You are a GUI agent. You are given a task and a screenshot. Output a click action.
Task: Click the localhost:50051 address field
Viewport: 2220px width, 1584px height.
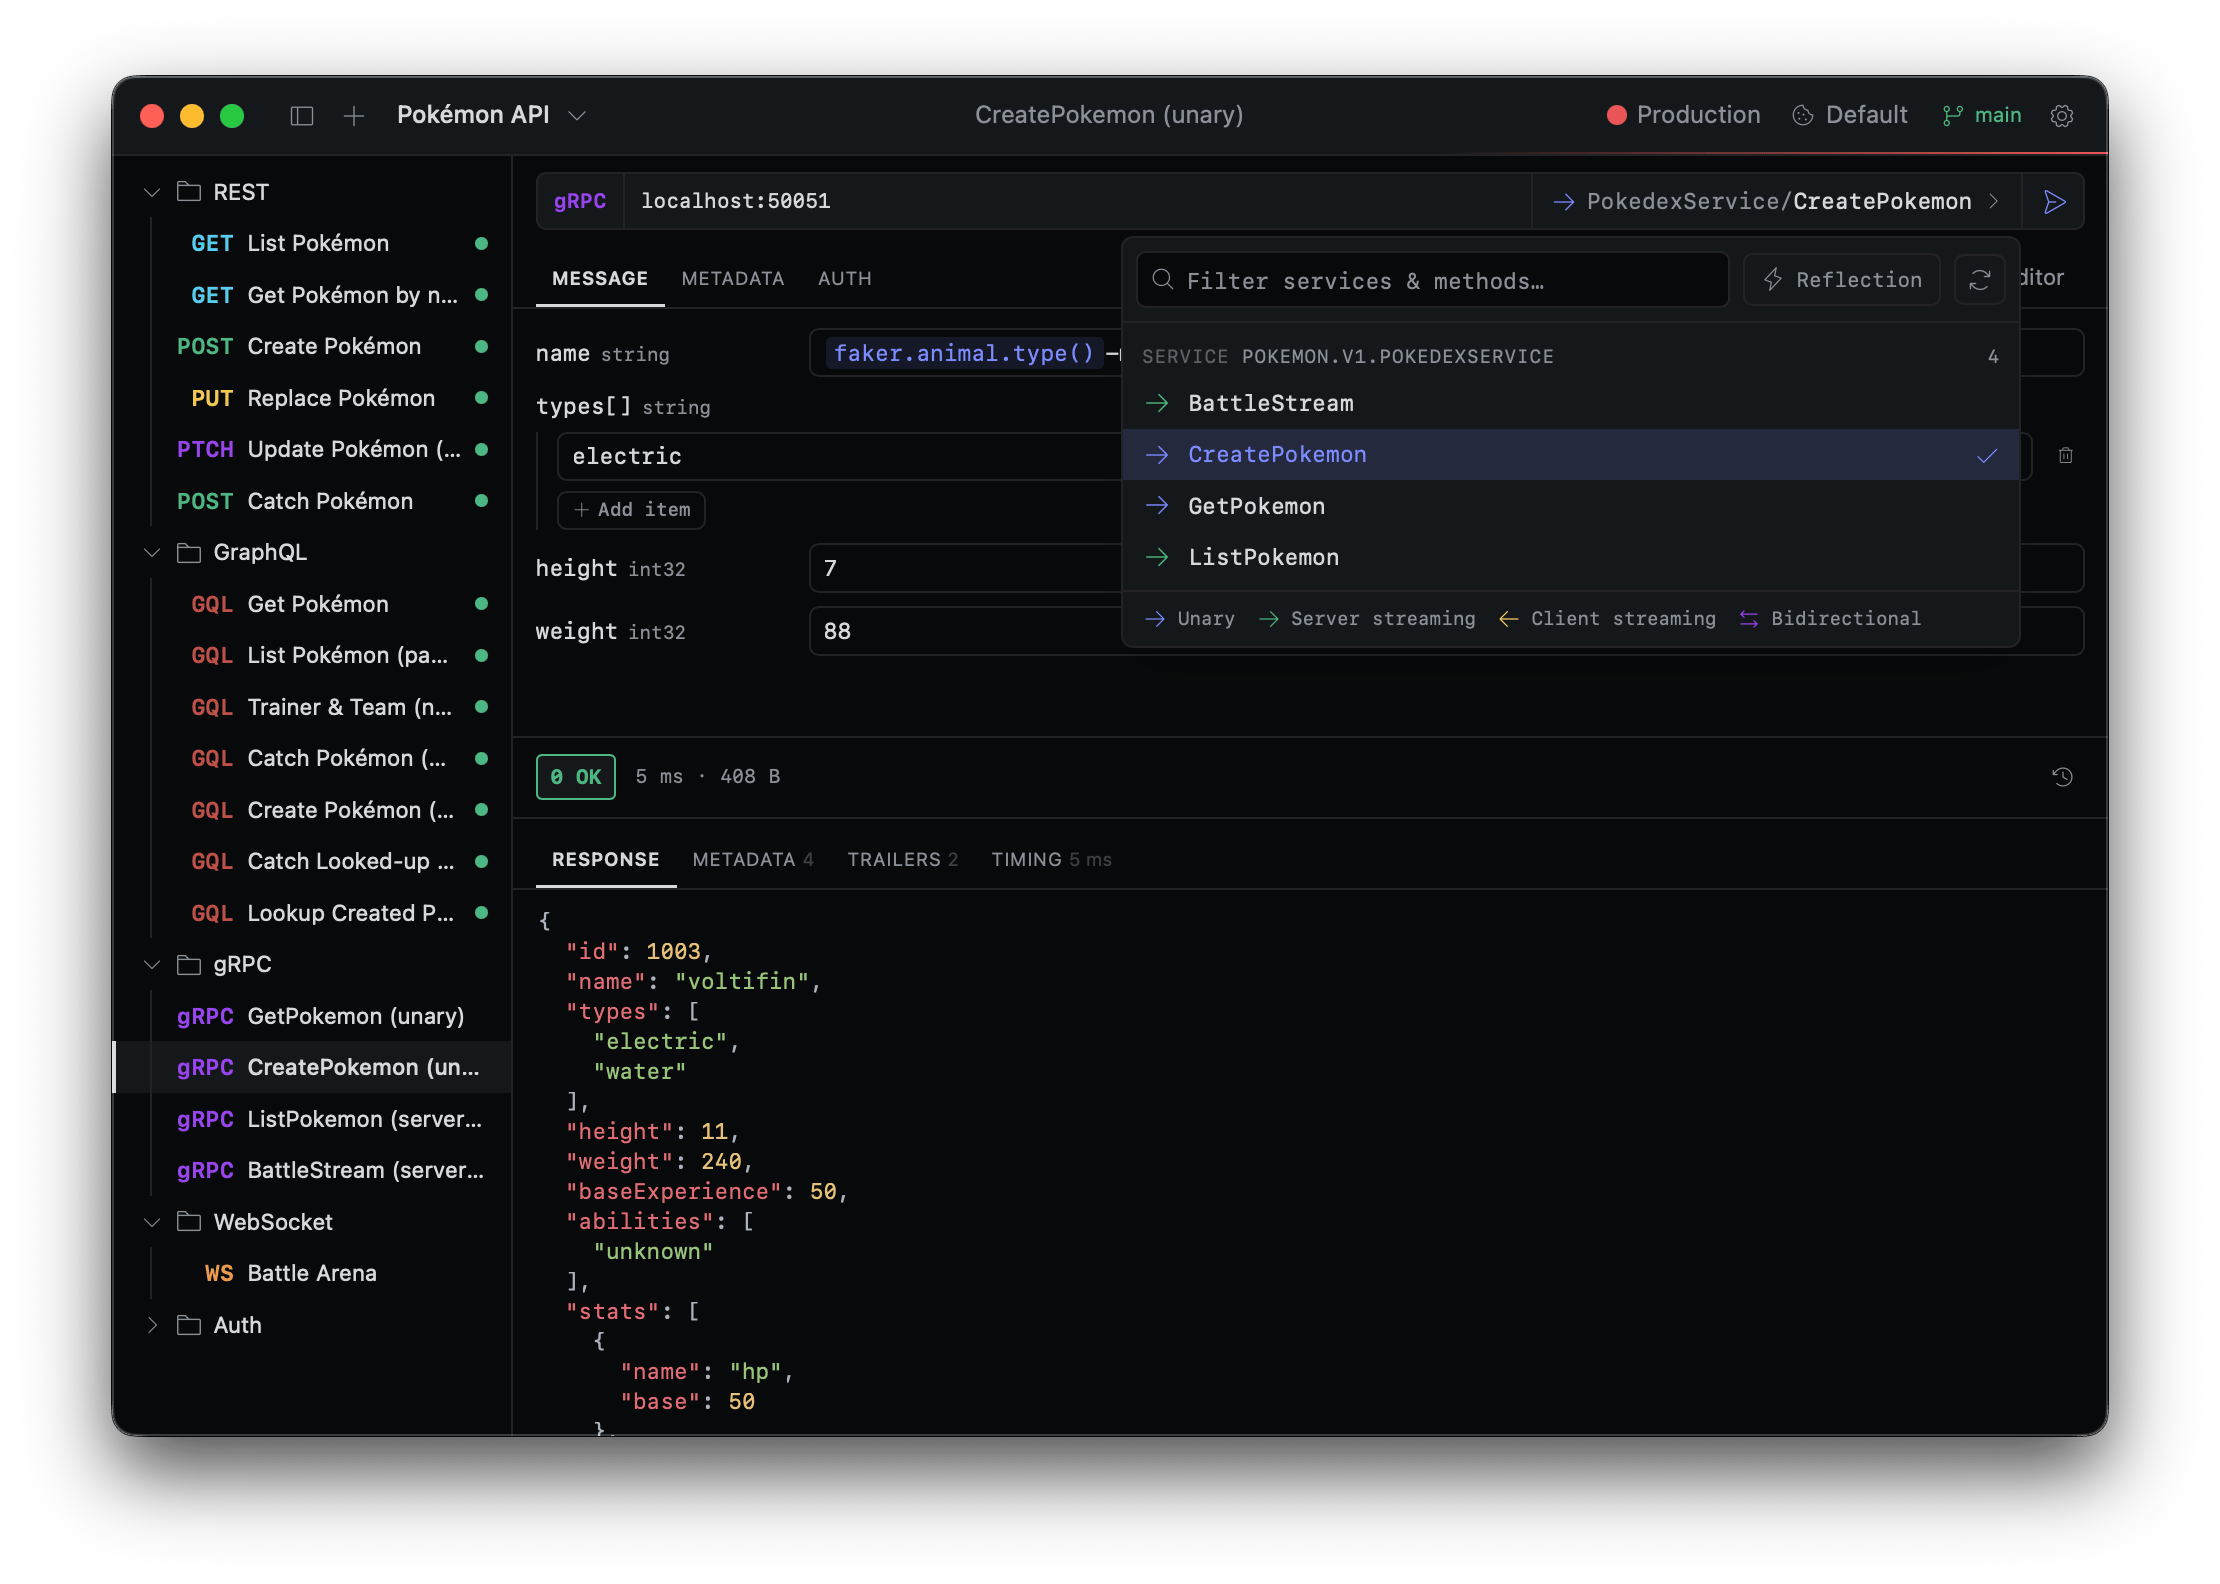pos(1077,202)
